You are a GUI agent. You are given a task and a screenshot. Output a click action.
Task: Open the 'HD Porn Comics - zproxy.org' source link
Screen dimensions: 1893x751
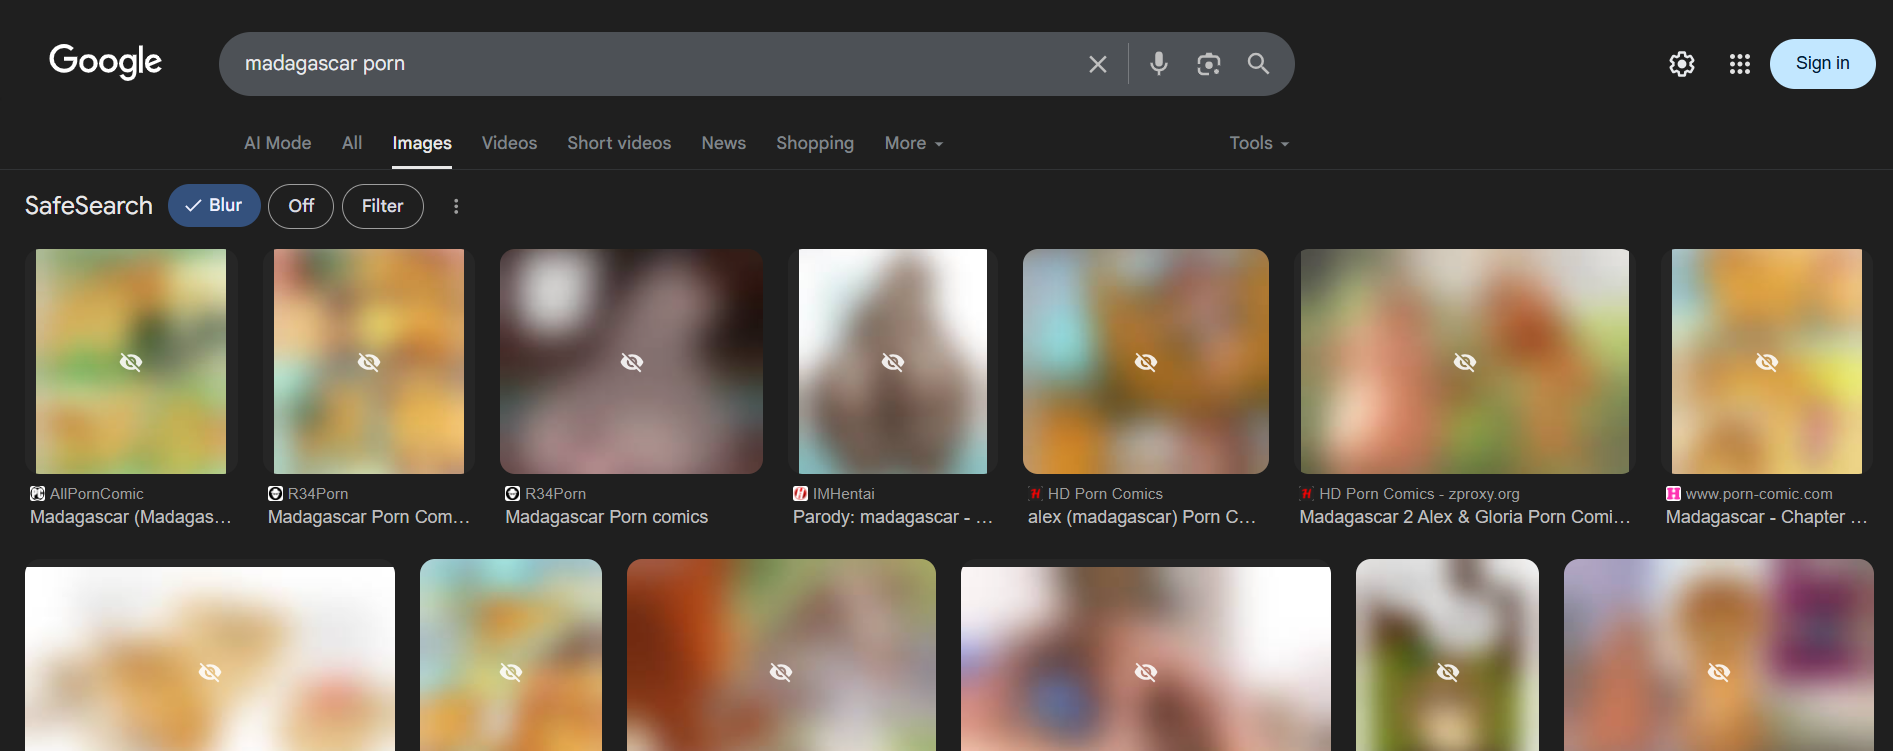(1420, 493)
